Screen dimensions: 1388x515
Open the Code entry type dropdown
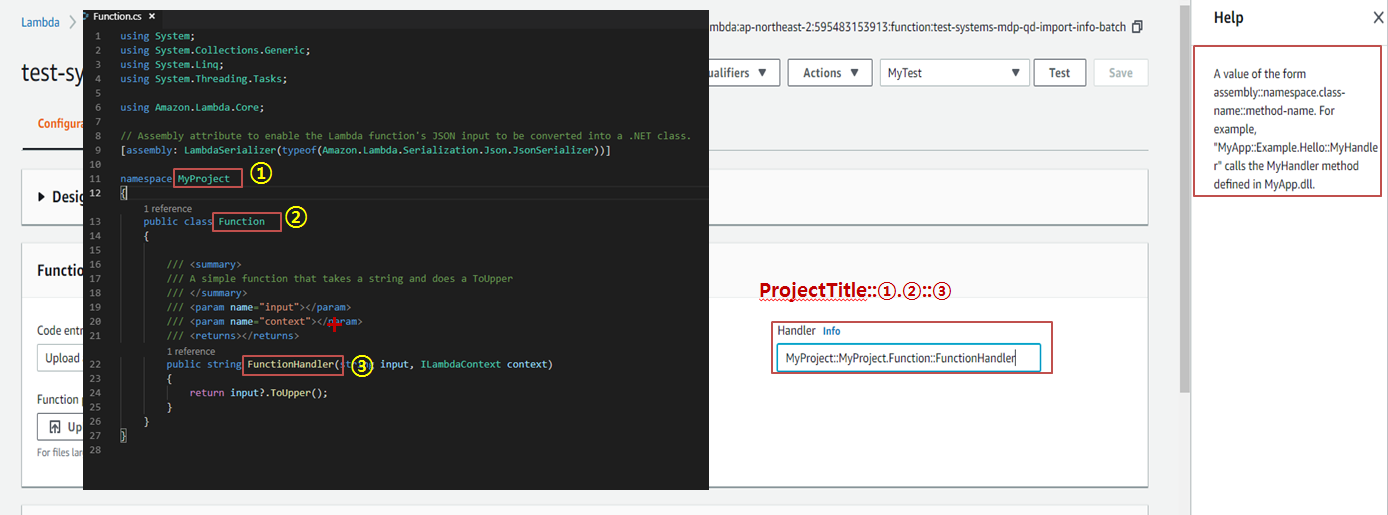point(60,358)
